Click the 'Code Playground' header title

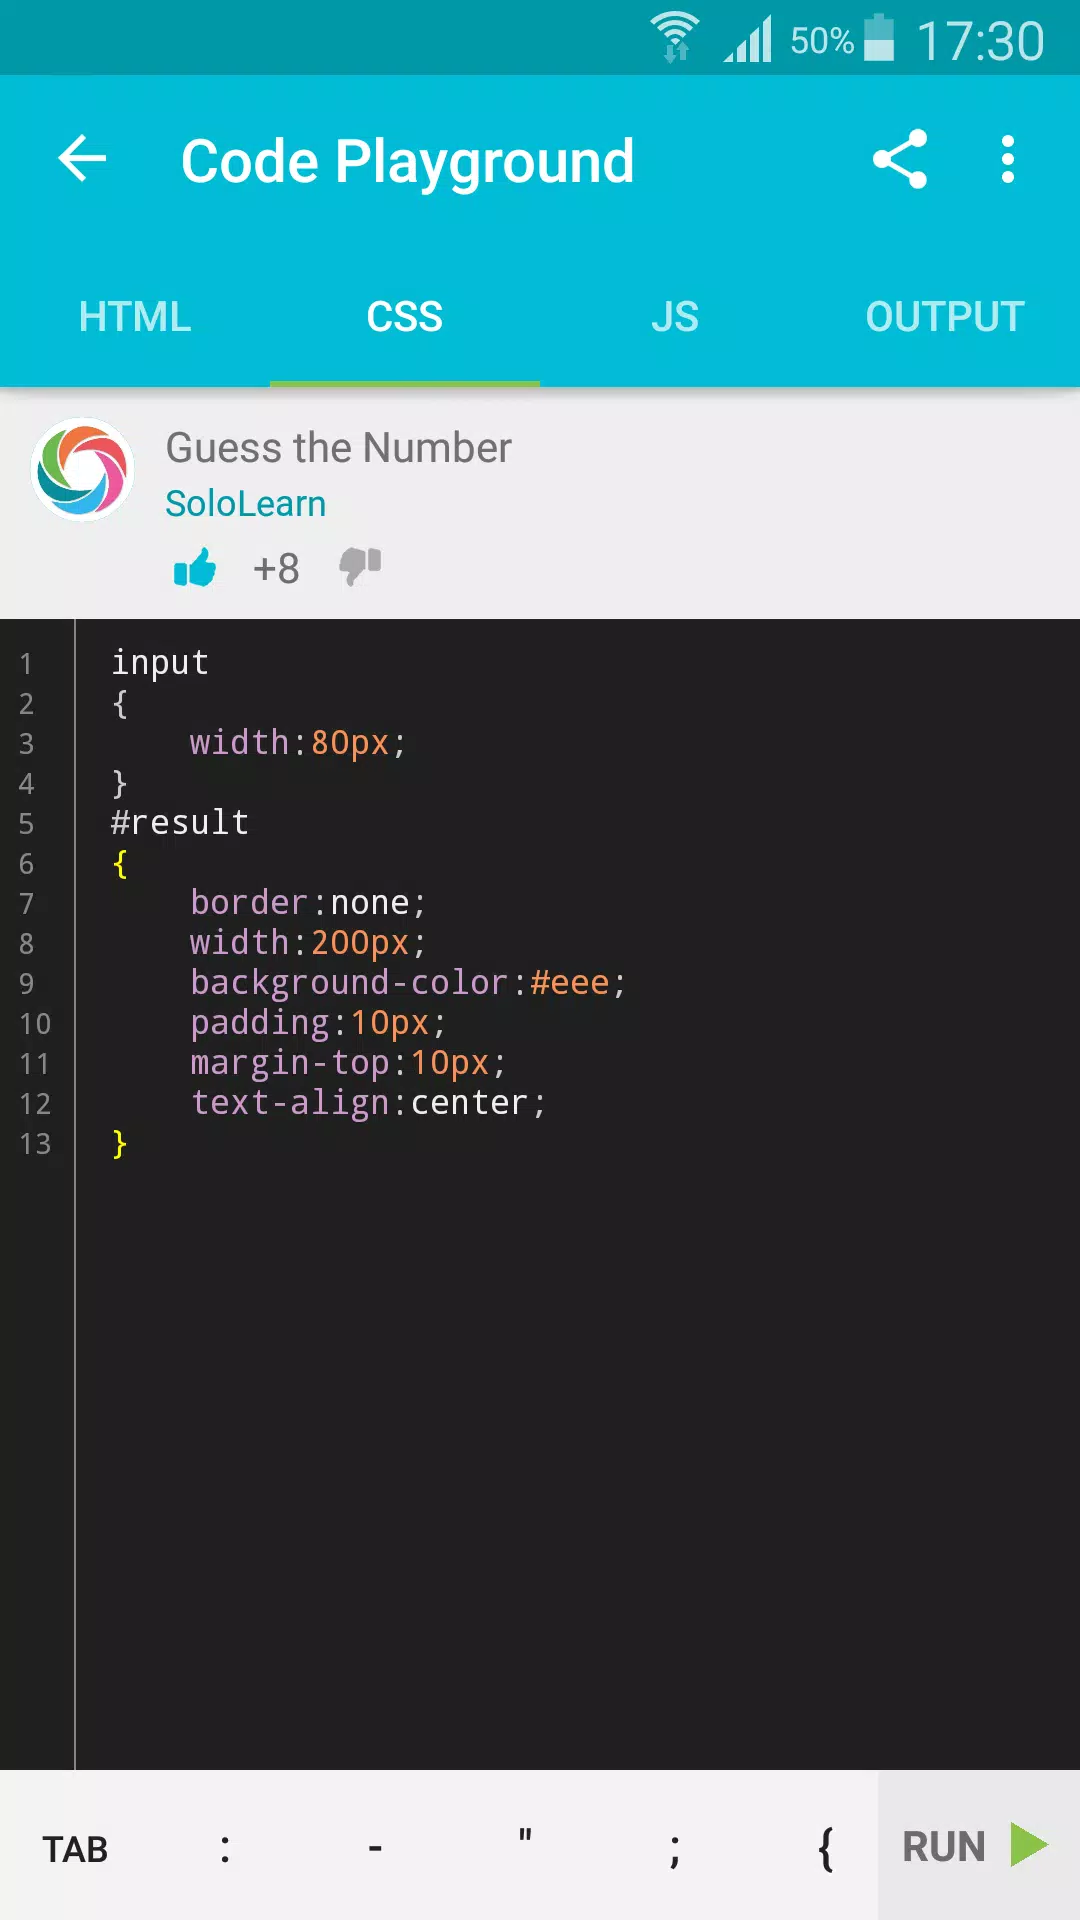click(408, 161)
